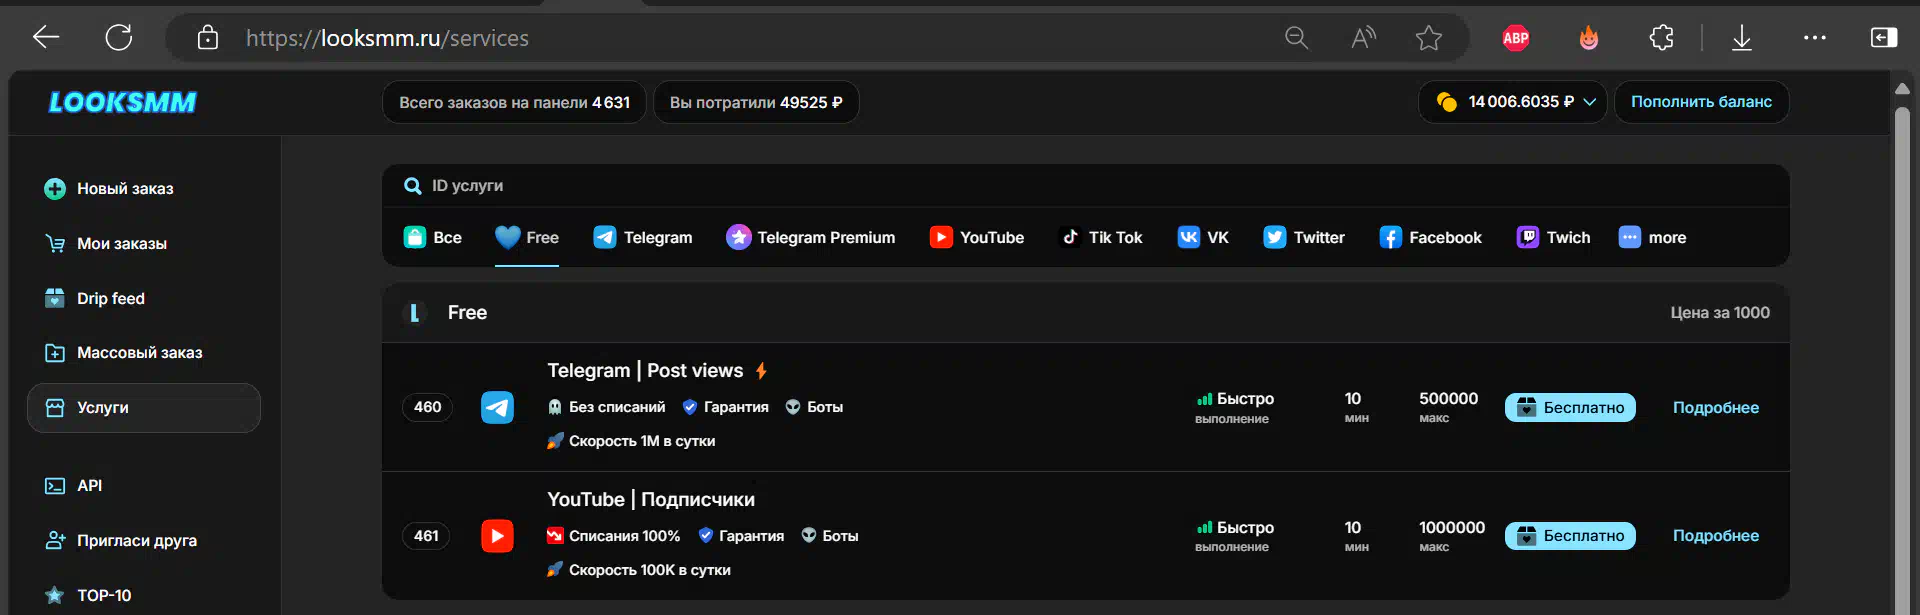
Task: Expand the more categories menu
Action: click(1652, 237)
